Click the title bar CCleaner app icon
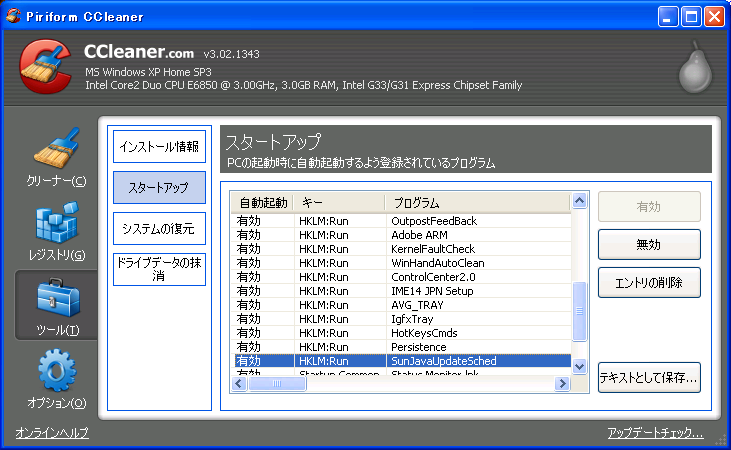Screen dimensions: 731x450 coord(14,16)
